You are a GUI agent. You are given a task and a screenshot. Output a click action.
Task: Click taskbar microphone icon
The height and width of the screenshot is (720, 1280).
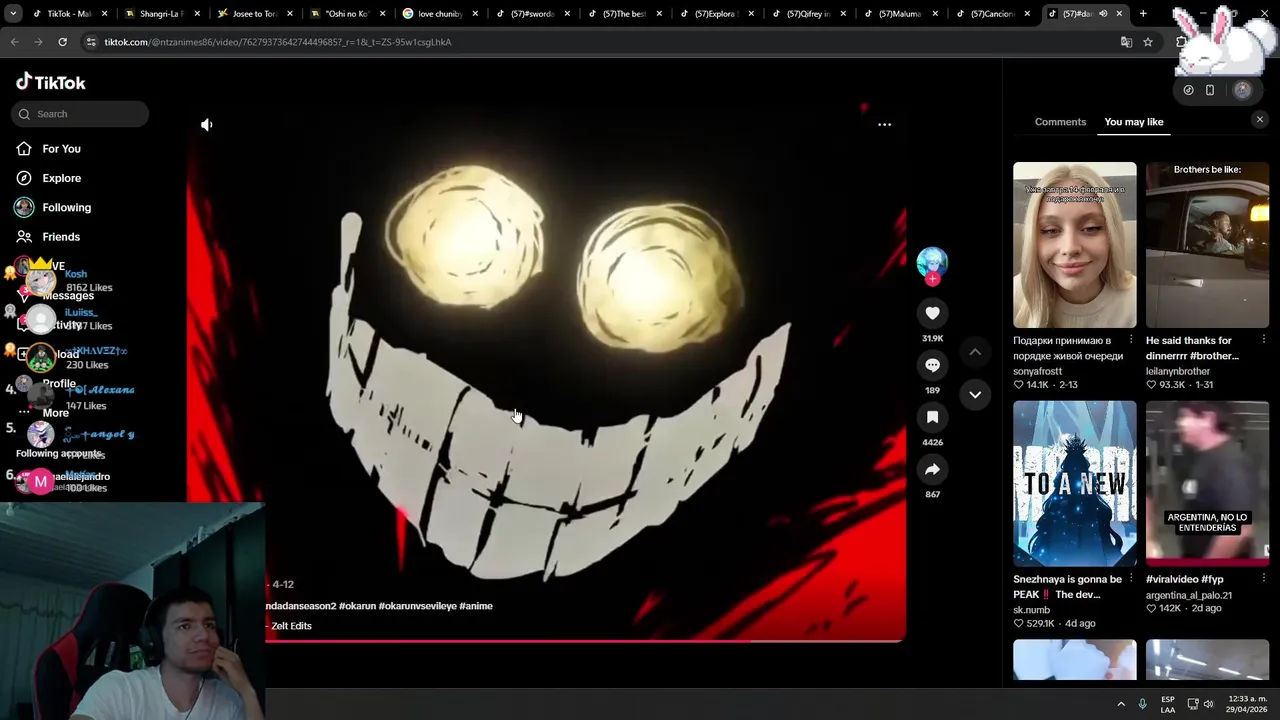point(1143,704)
